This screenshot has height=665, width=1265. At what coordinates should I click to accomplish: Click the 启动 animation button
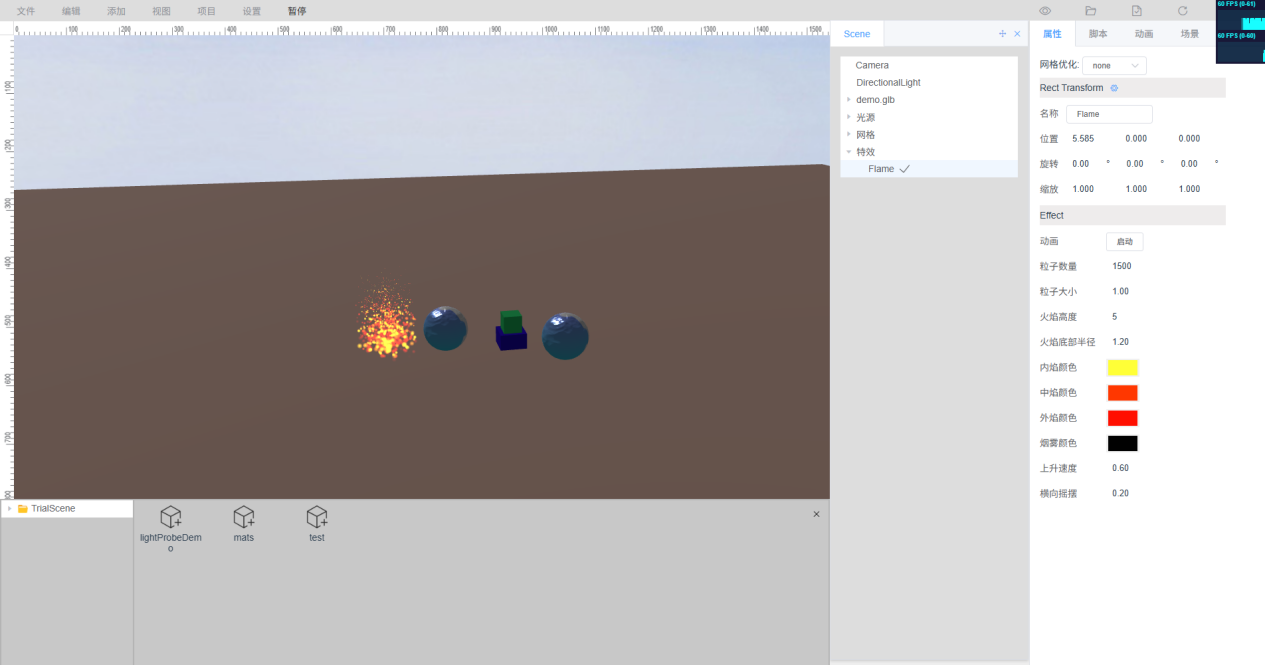click(1124, 242)
